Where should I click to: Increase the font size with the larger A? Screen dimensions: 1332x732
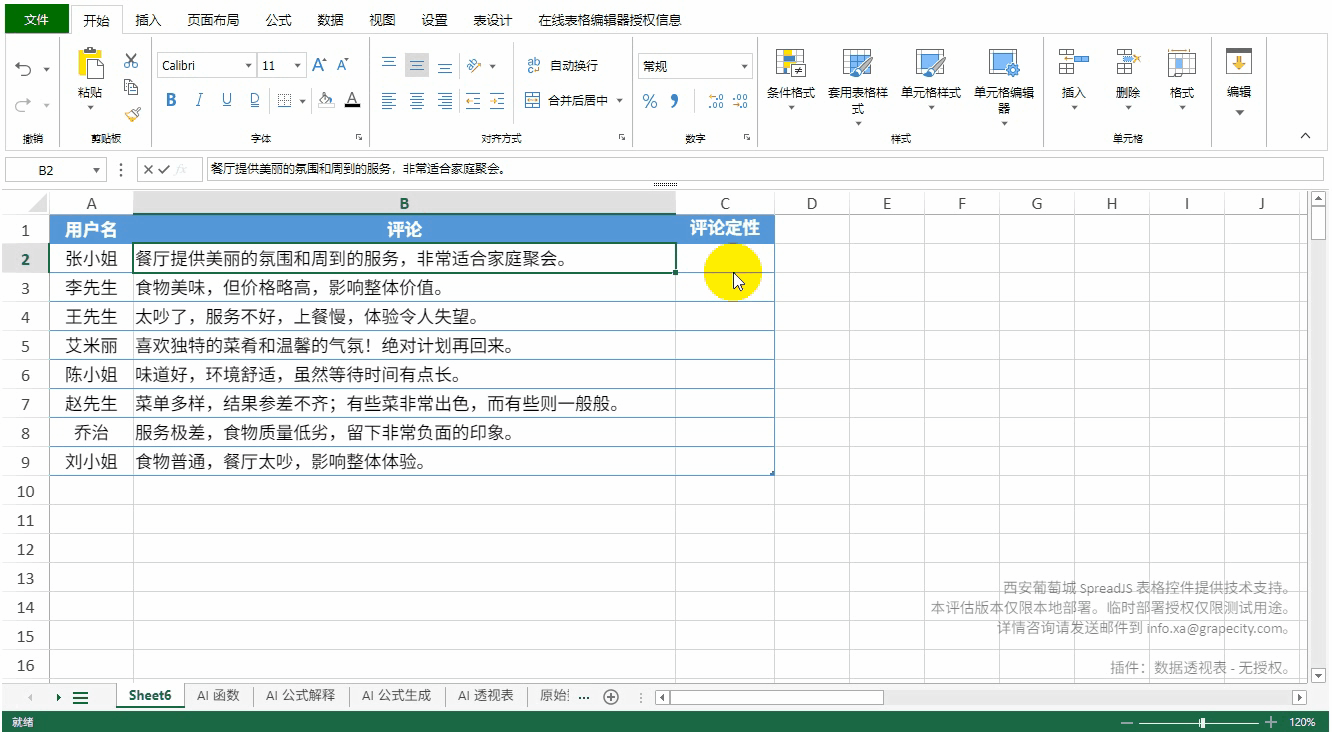click(319, 65)
